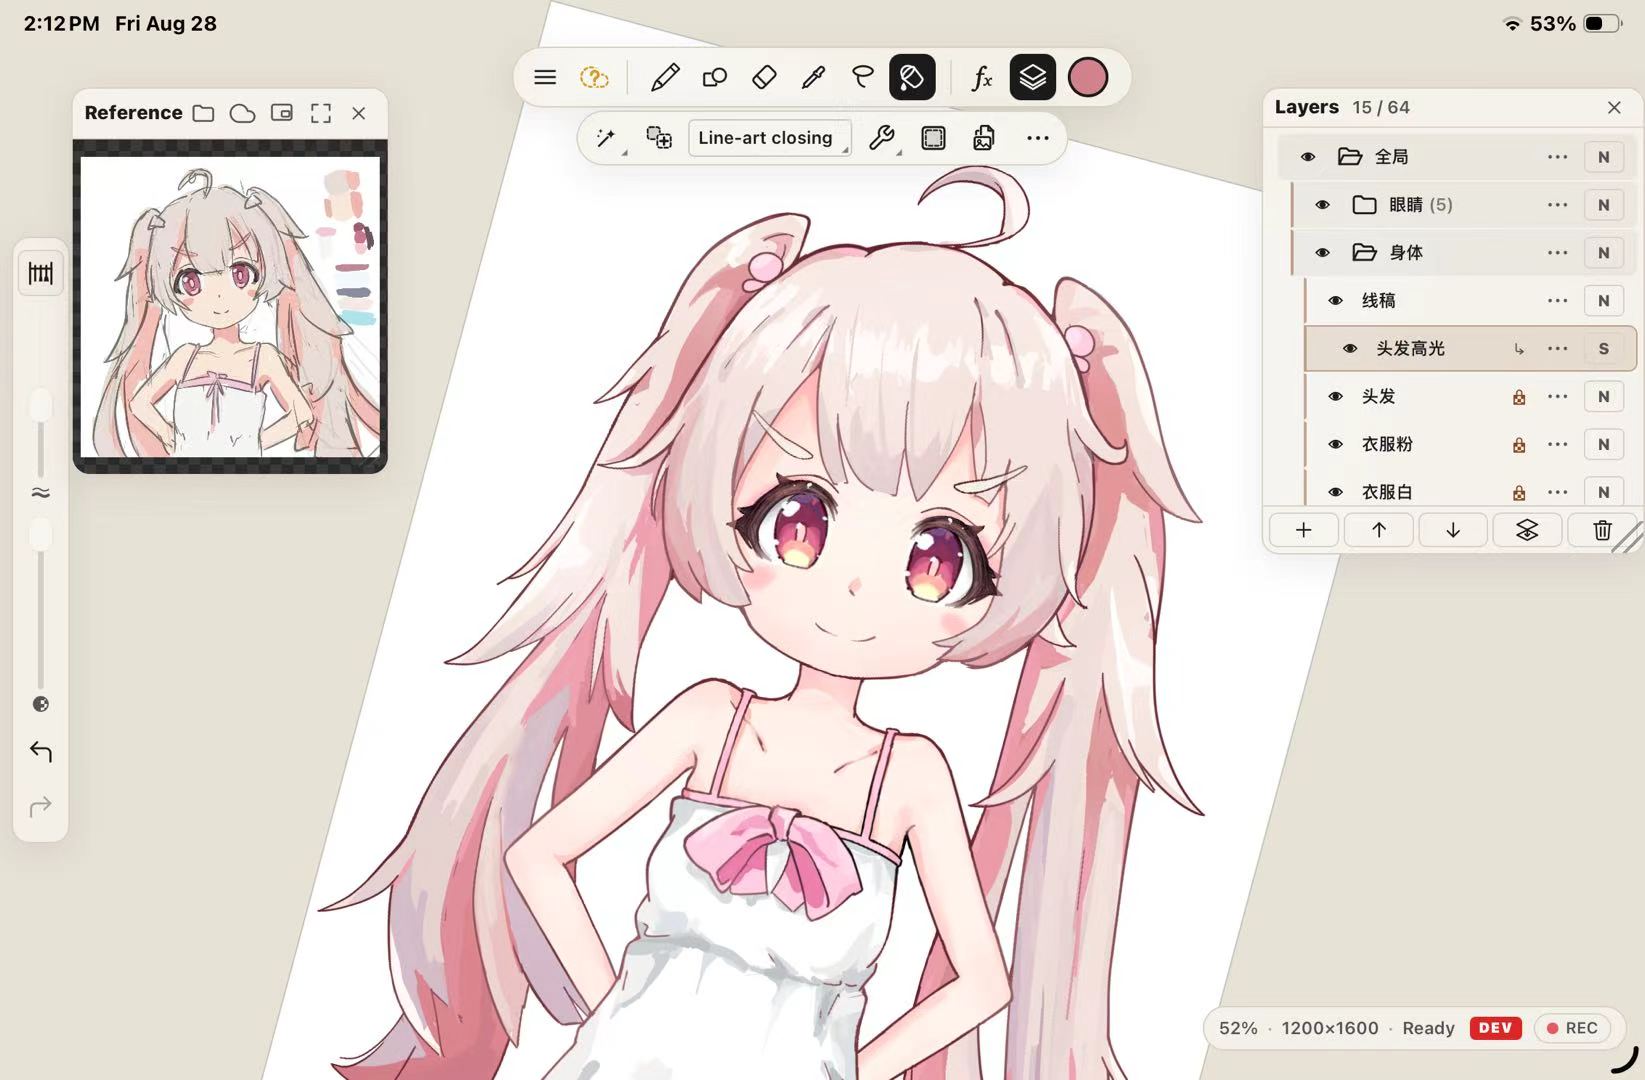The width and height of the screenshot is (1645, 1080).
Task: Select the Shapes tool
Action: point(715,77)
